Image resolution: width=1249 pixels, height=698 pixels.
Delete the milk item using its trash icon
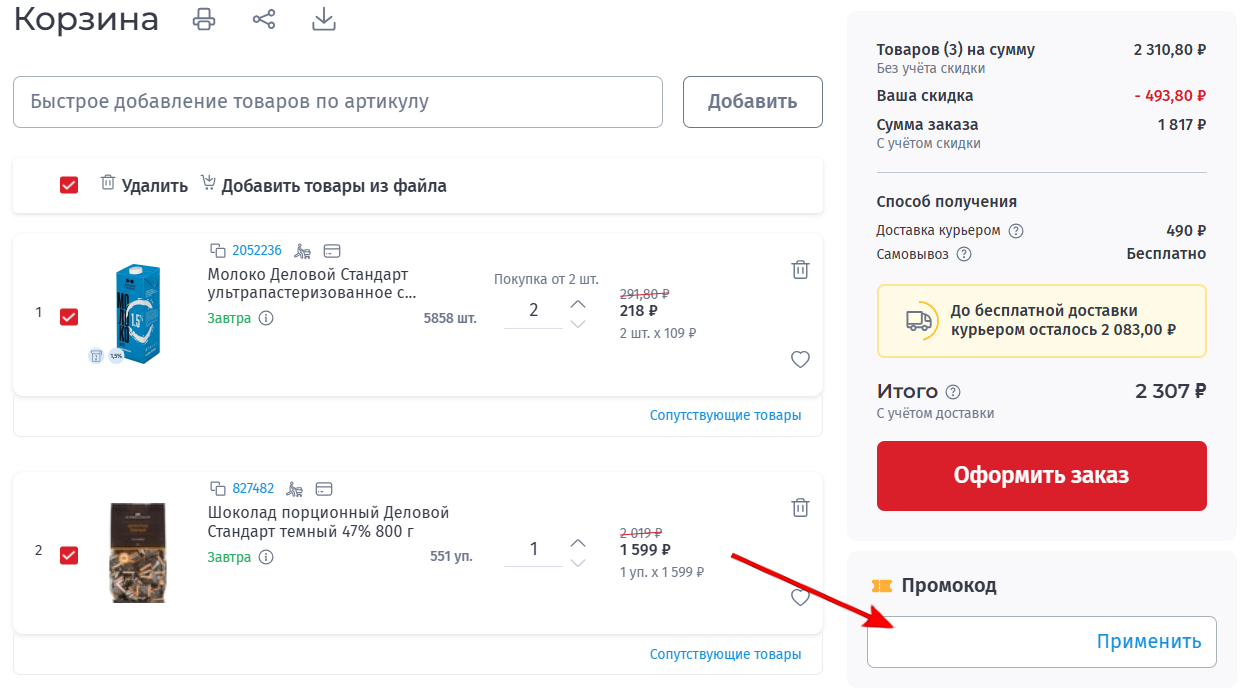pos(800,269)
